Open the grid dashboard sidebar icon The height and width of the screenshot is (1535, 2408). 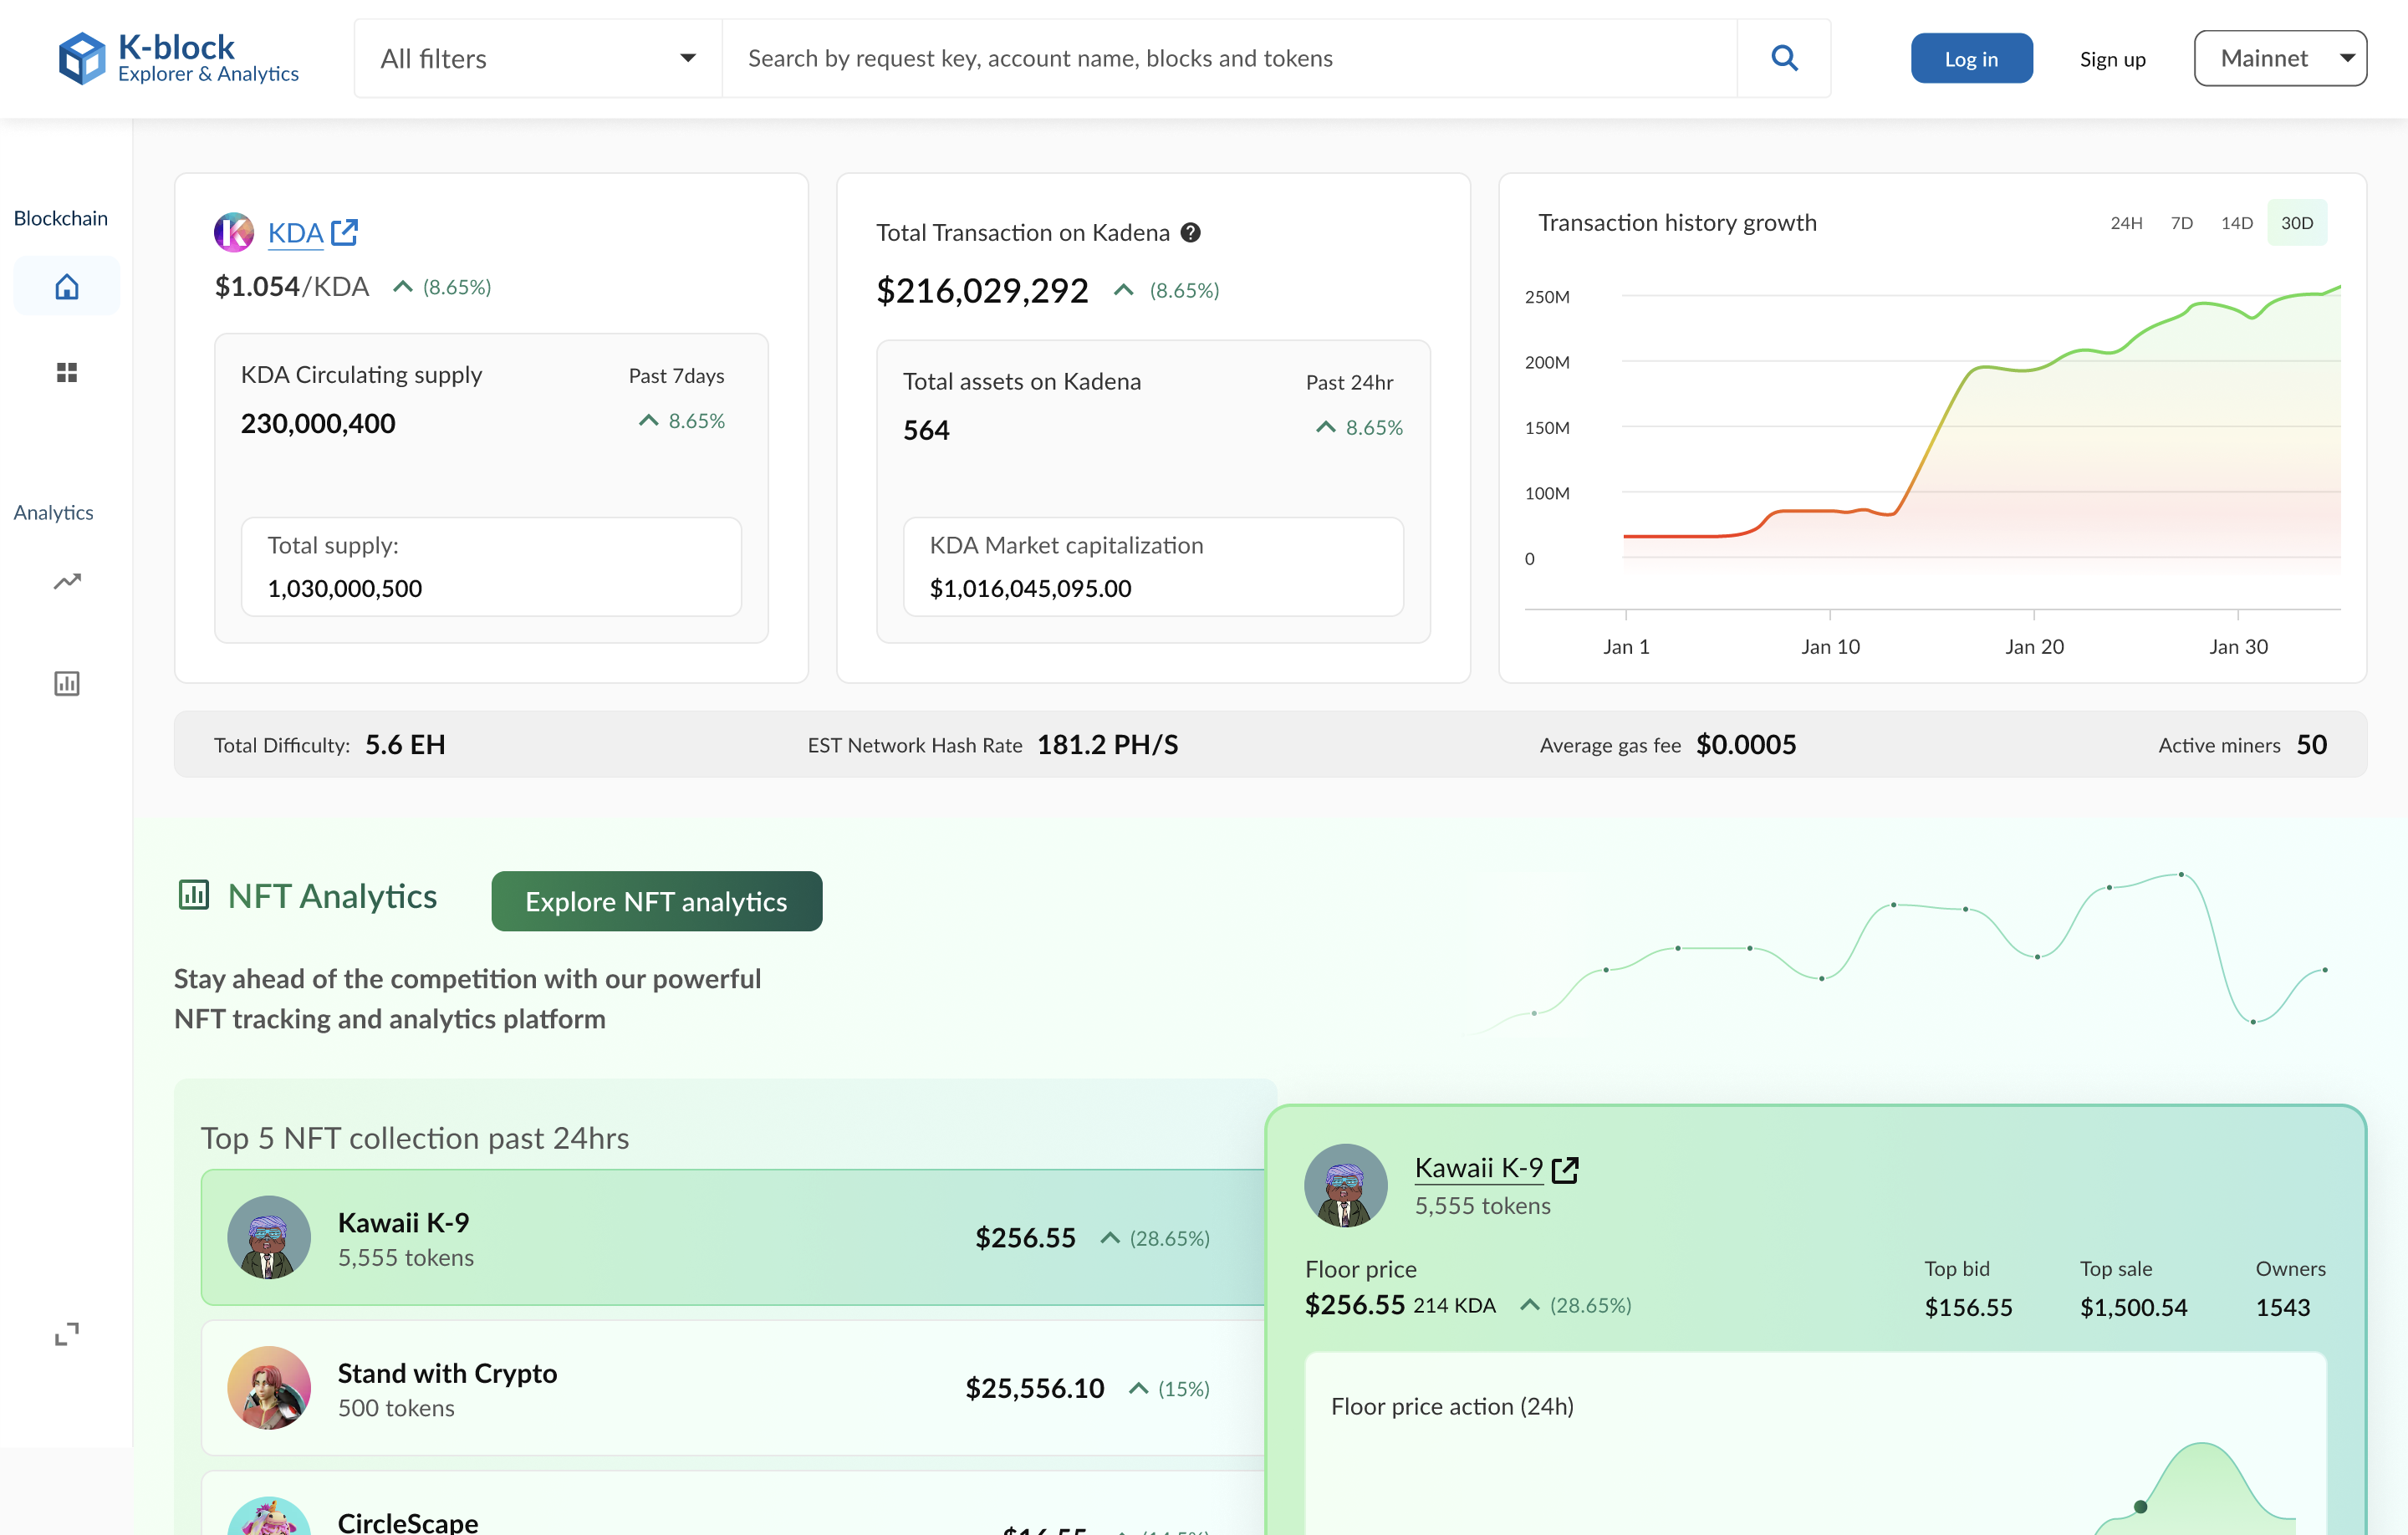67,372
